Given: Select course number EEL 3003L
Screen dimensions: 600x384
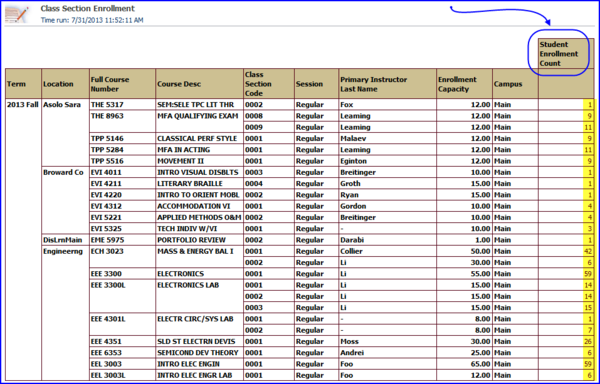Looking at the screenshot, I should tap(108, 376).
